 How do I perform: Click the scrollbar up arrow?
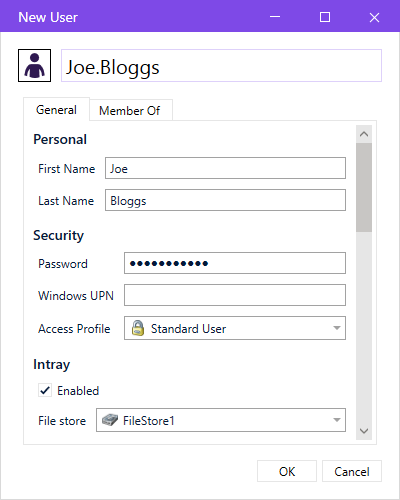[364, 134]
